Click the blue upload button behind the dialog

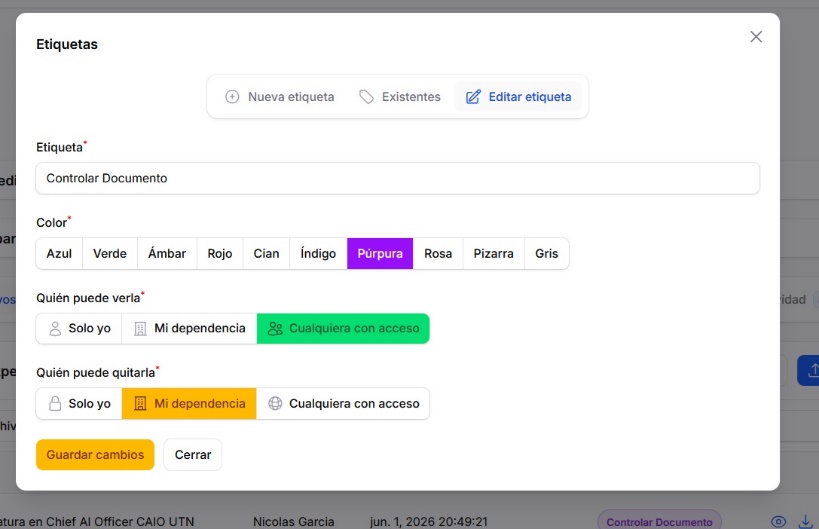[x=808, y=371]
